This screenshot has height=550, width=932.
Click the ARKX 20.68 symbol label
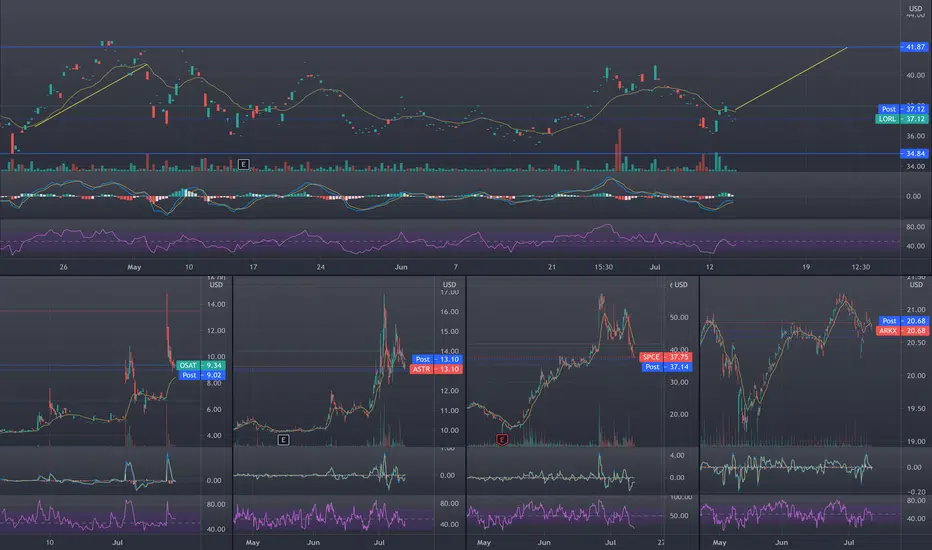point(902,331)
